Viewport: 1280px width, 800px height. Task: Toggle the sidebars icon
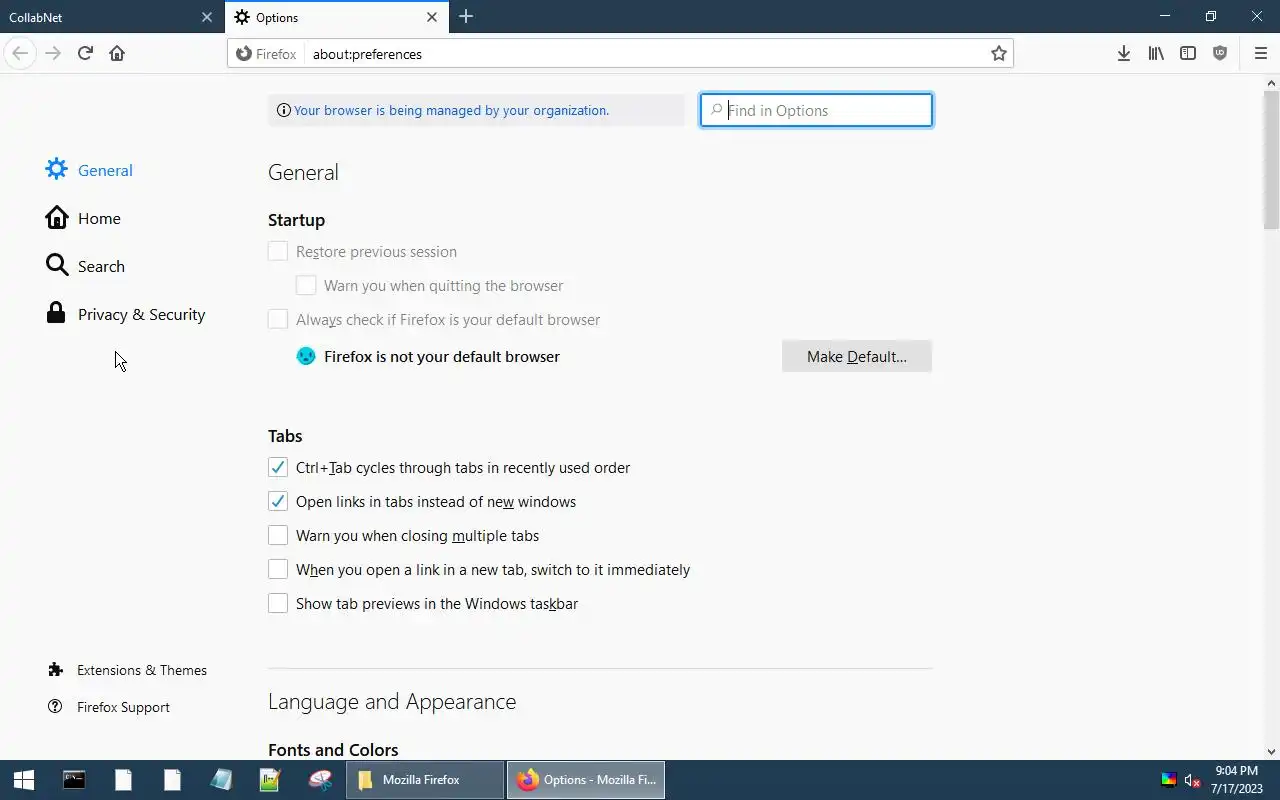1188,54
